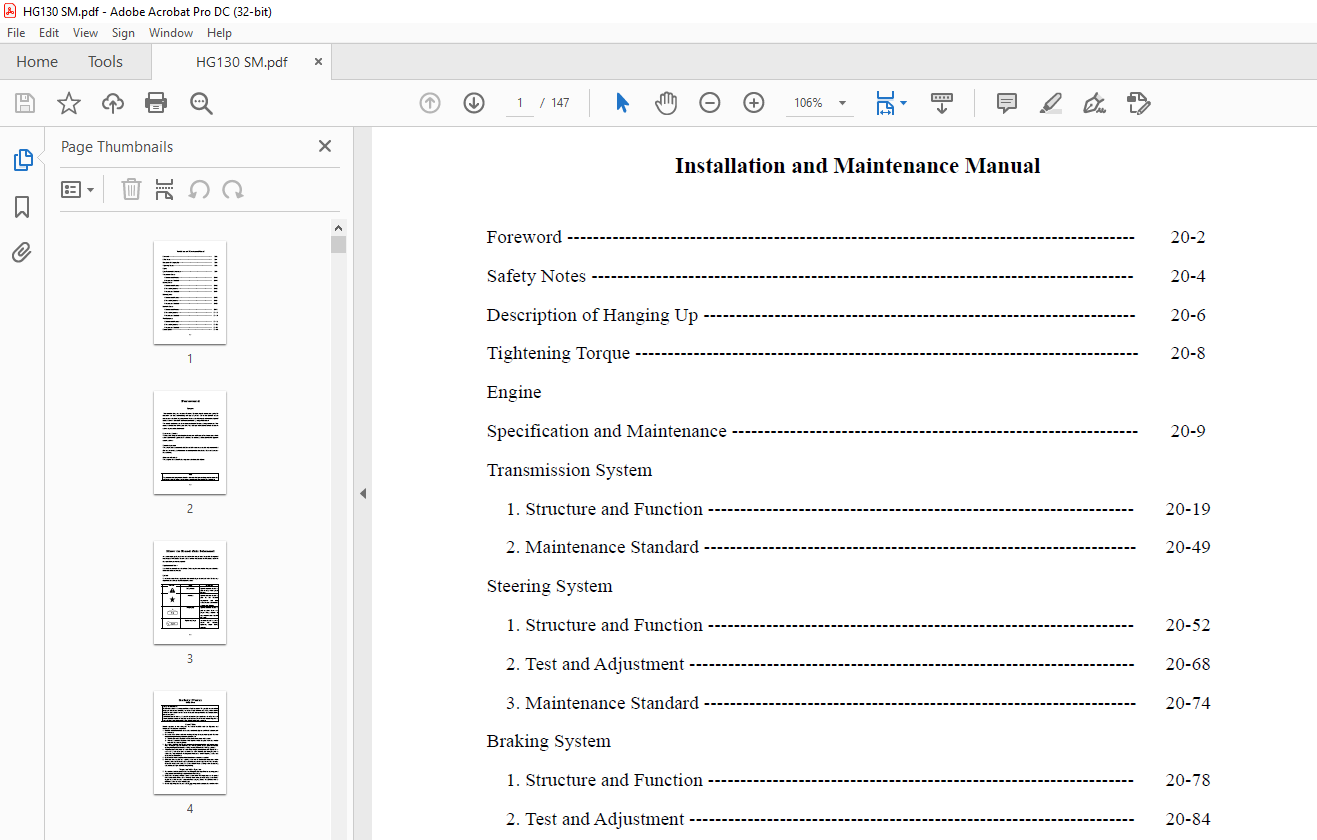Image resolution: width=1317 pixels, height=840 pixels.
Task: Click the page number input field
Action: click(520, 103)
